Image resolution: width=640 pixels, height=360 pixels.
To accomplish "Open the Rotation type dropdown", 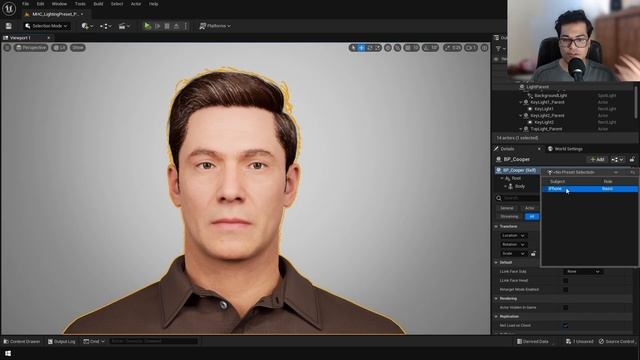I will click(x=513, y=244).
